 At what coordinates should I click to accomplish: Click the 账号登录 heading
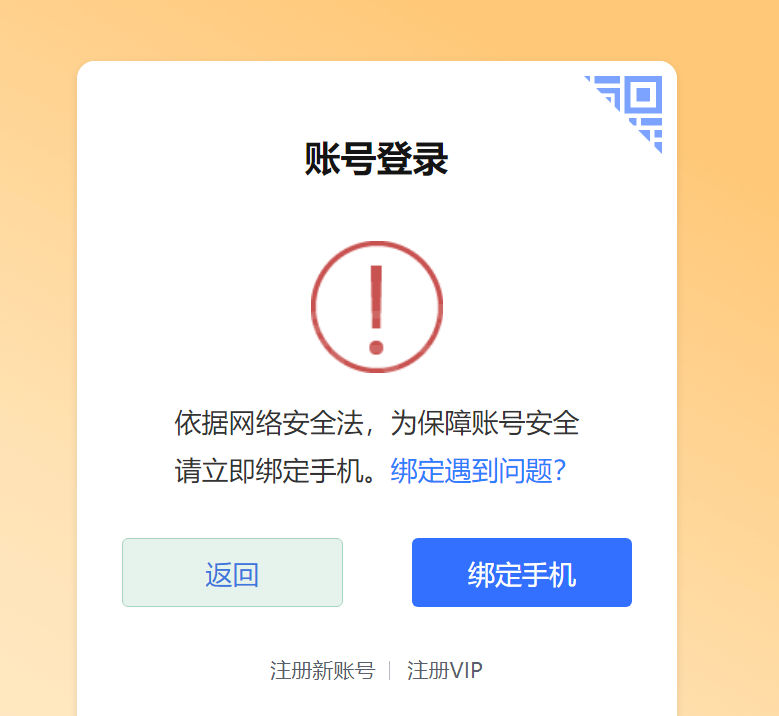coord(377,159)
